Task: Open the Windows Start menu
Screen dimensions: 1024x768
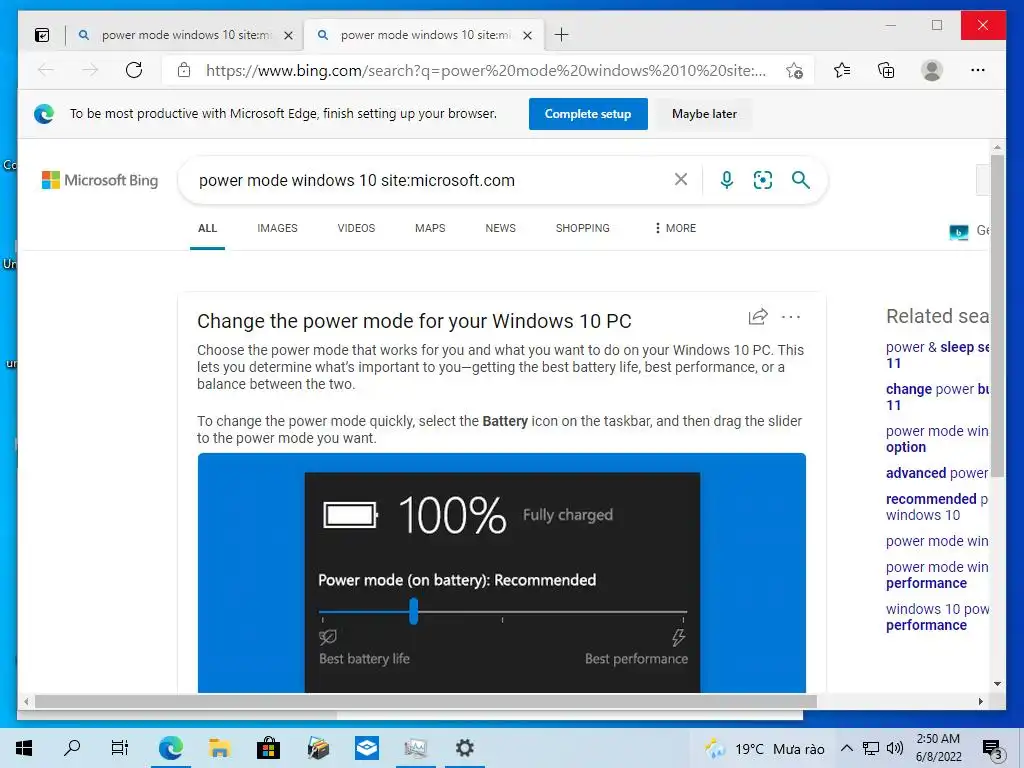Action: pyautogui.click(x=24, y=748)
